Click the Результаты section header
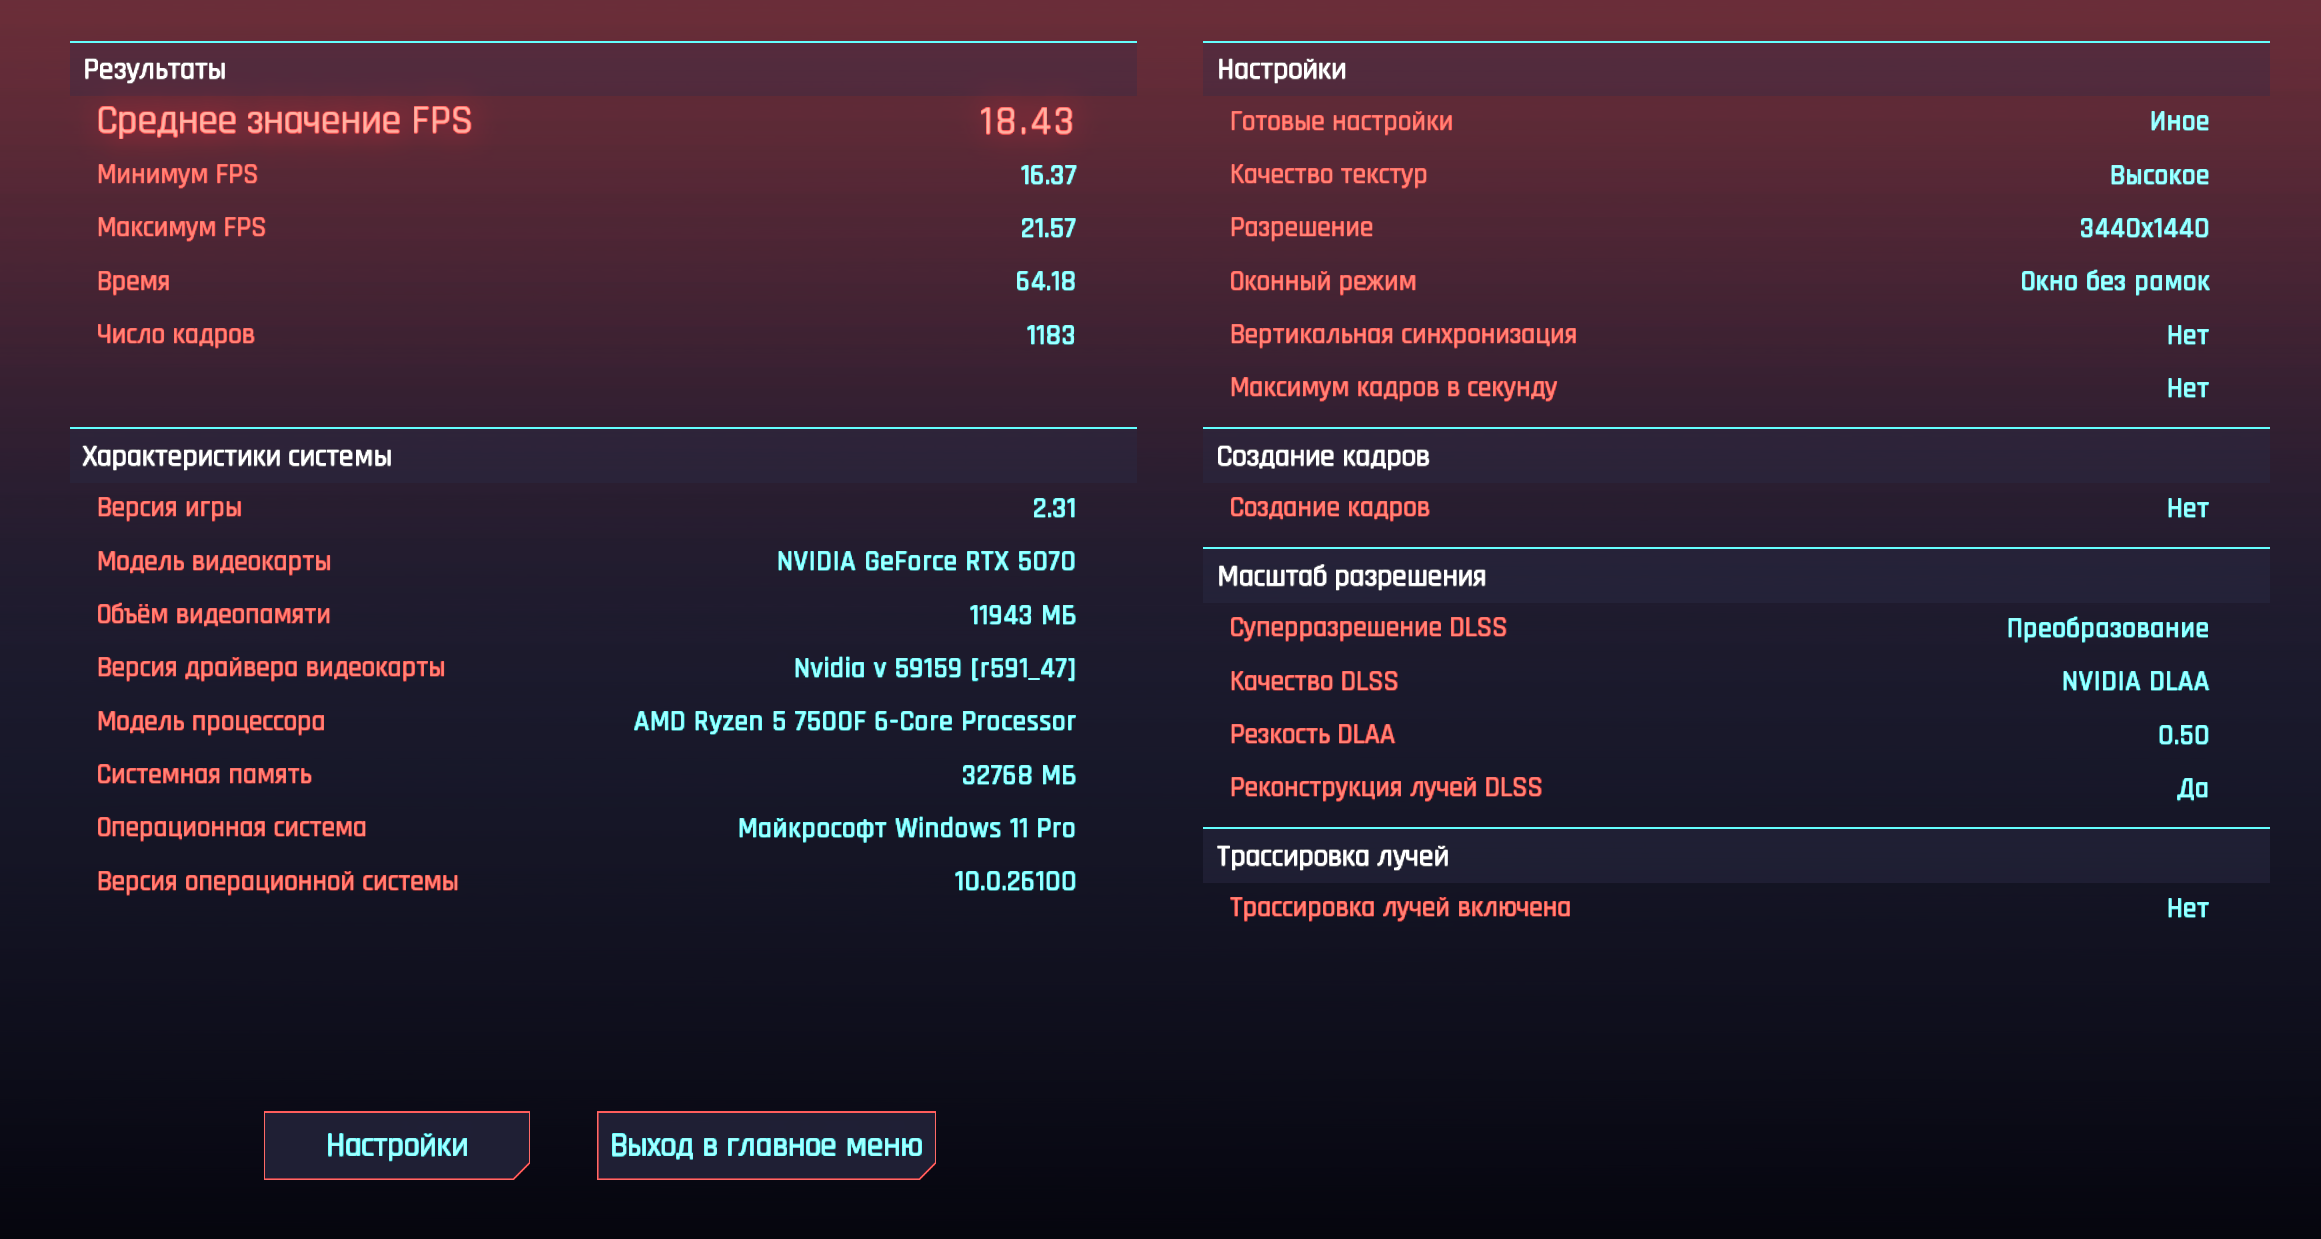This screenshot has width=2321, height=1239. [x=155, y=69]
